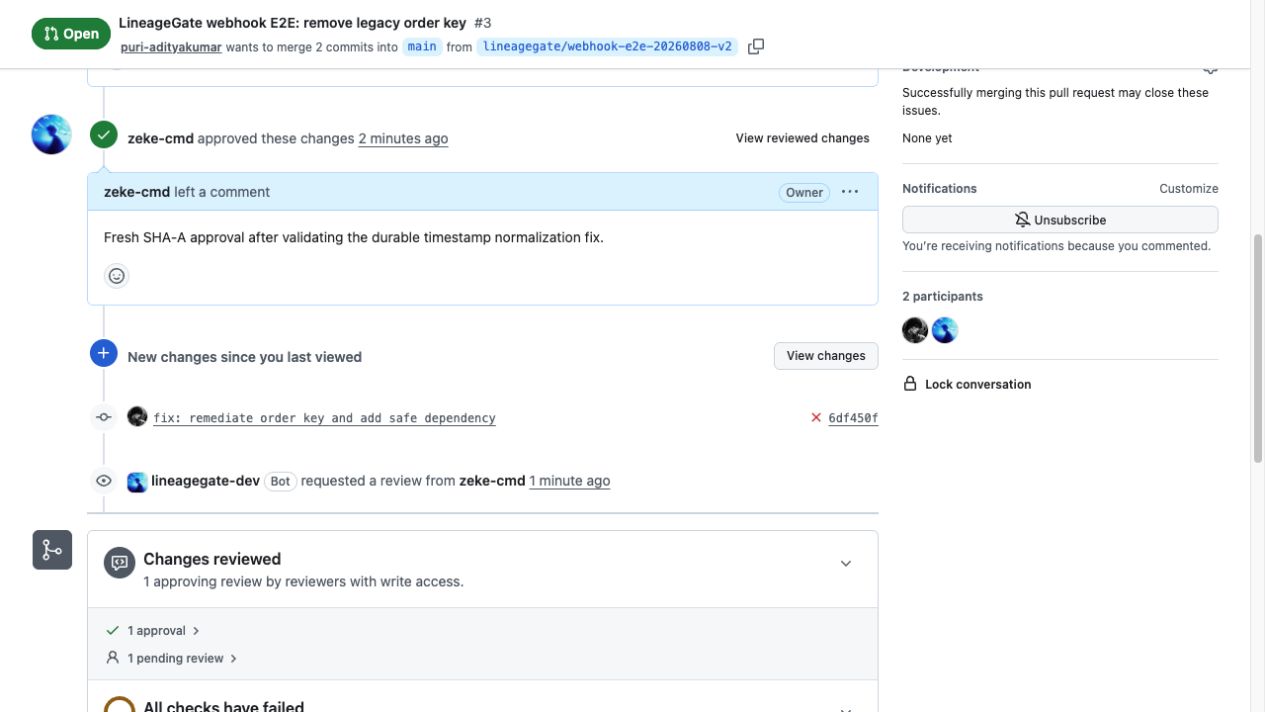This screenshot has width=1265, height=712.
Task: Click the Bot label beside lineagegate-dev
Action: pos(280,481)
